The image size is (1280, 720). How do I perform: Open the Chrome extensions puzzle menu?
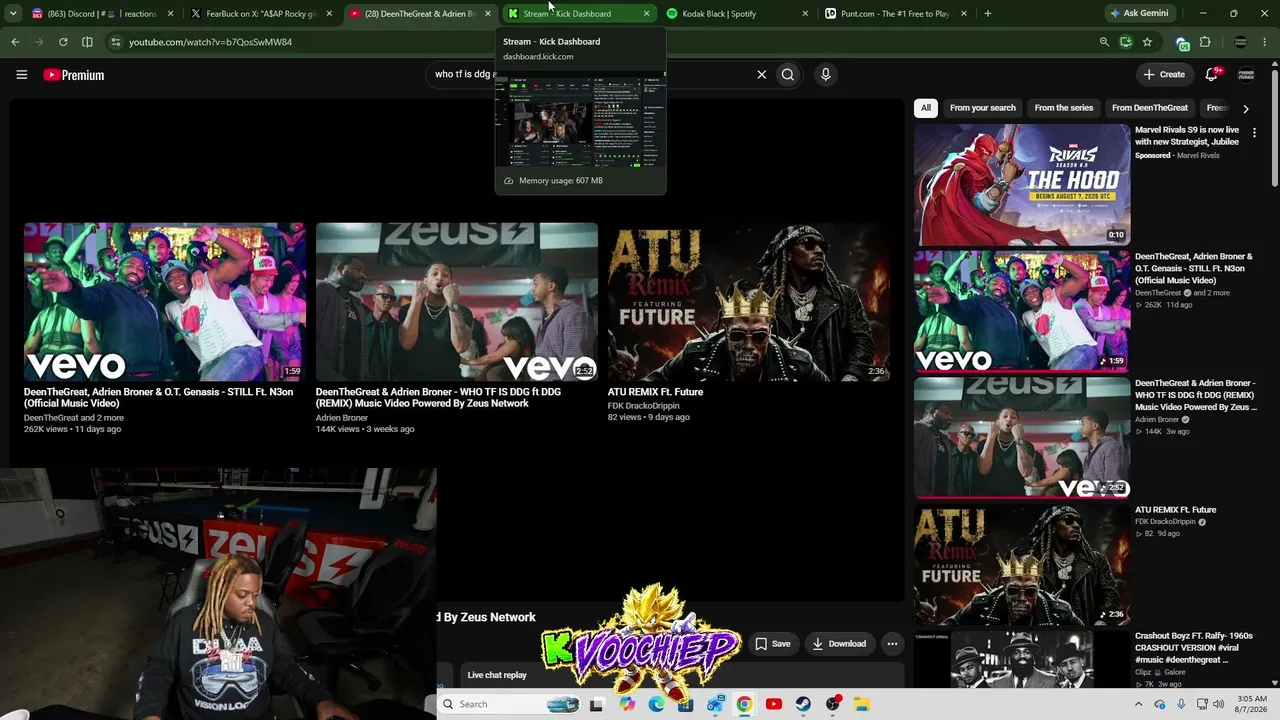click(1205, 42)
